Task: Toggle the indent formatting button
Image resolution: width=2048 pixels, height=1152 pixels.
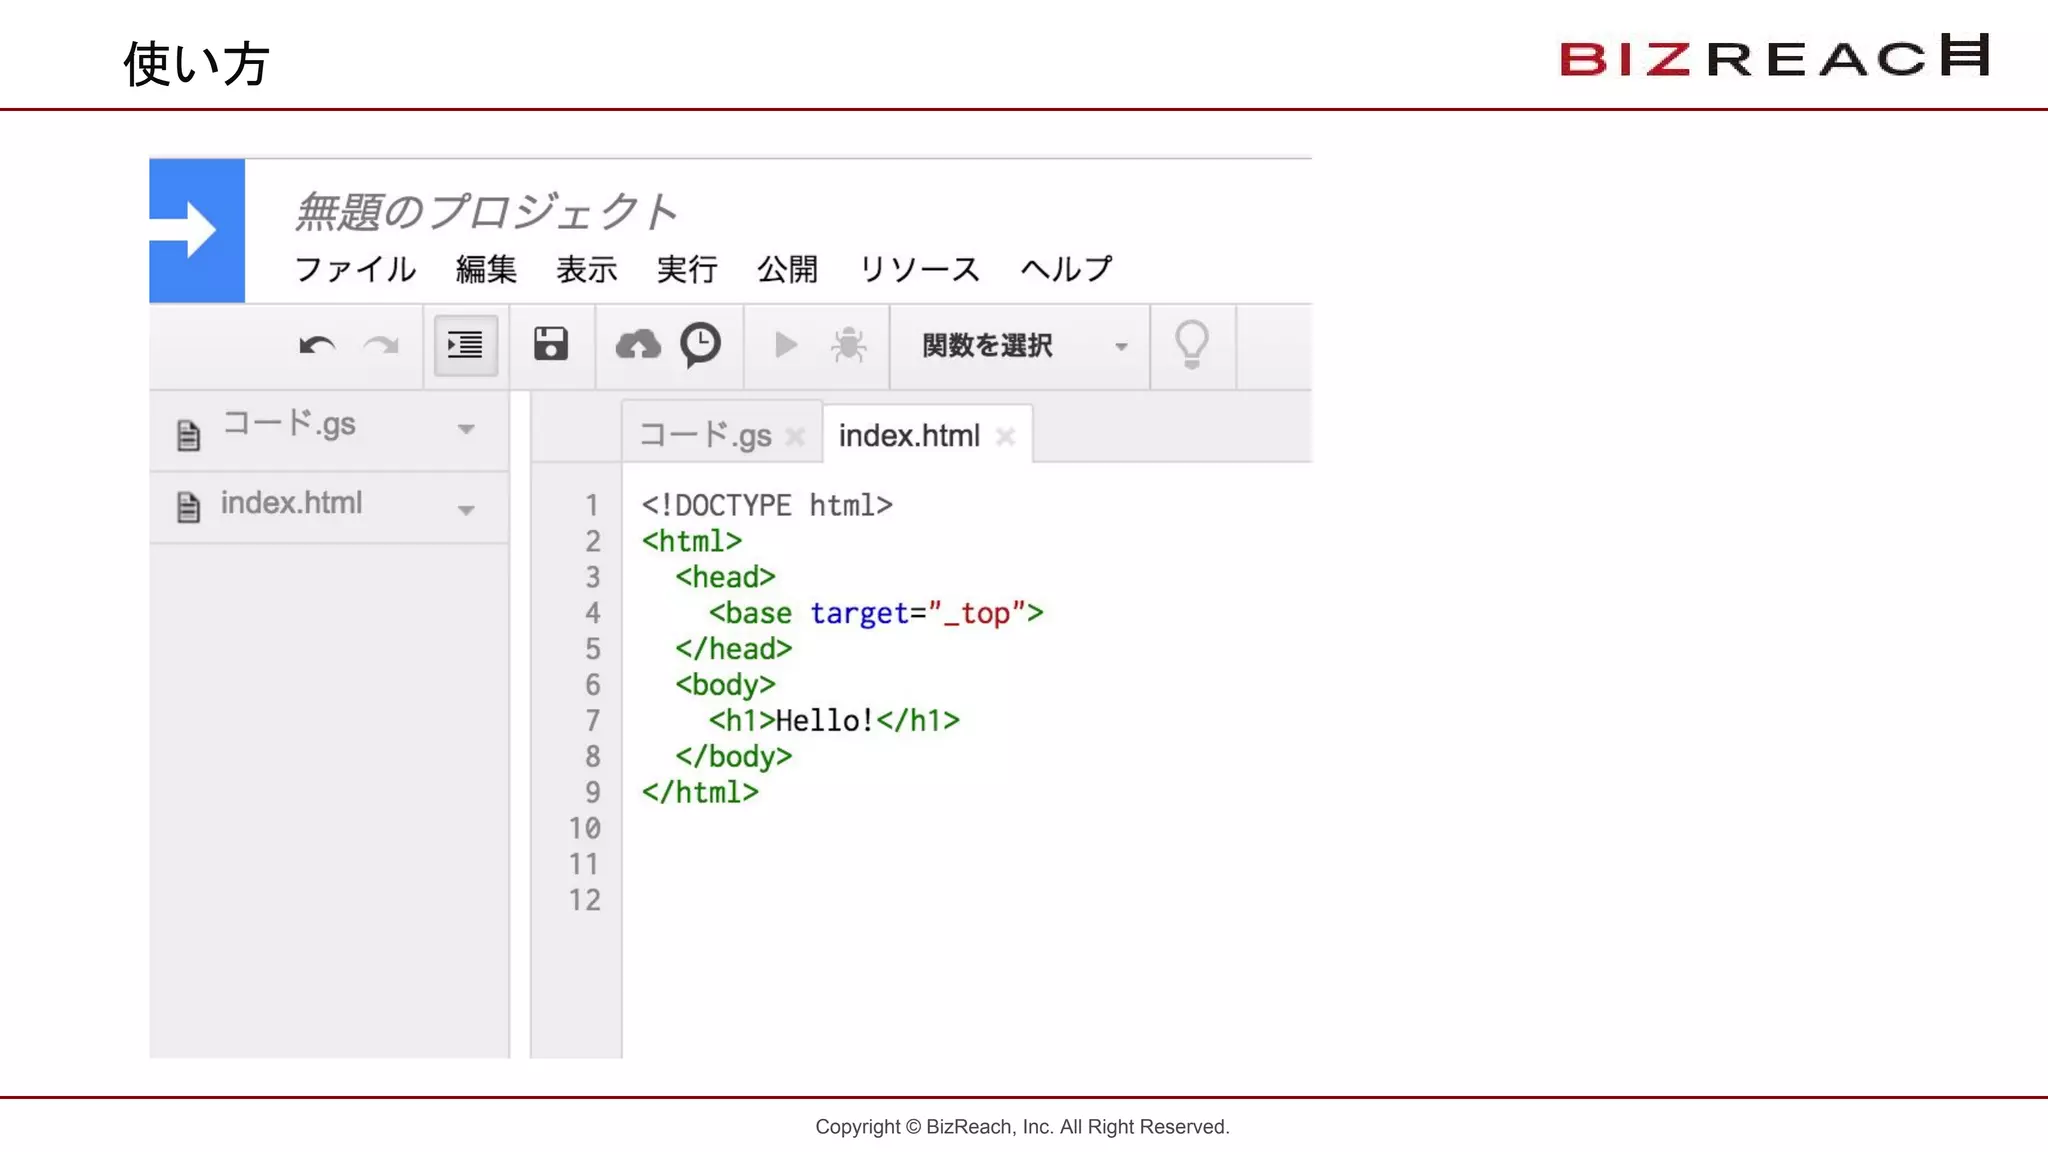Action: point(465,346)
